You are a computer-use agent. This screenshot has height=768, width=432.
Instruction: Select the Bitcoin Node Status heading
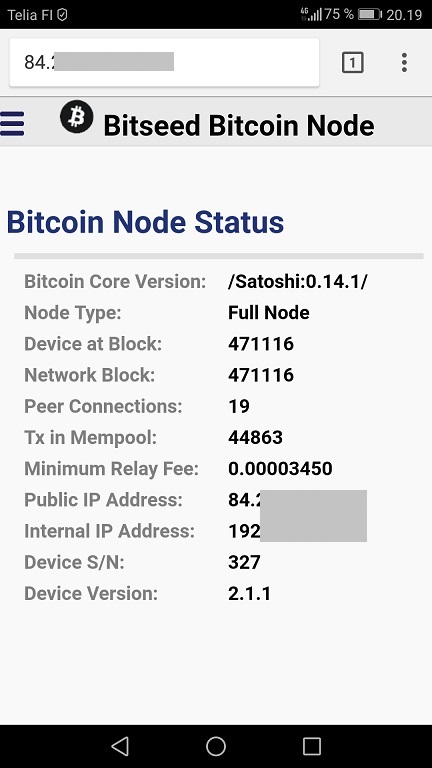tap(145, 222)
